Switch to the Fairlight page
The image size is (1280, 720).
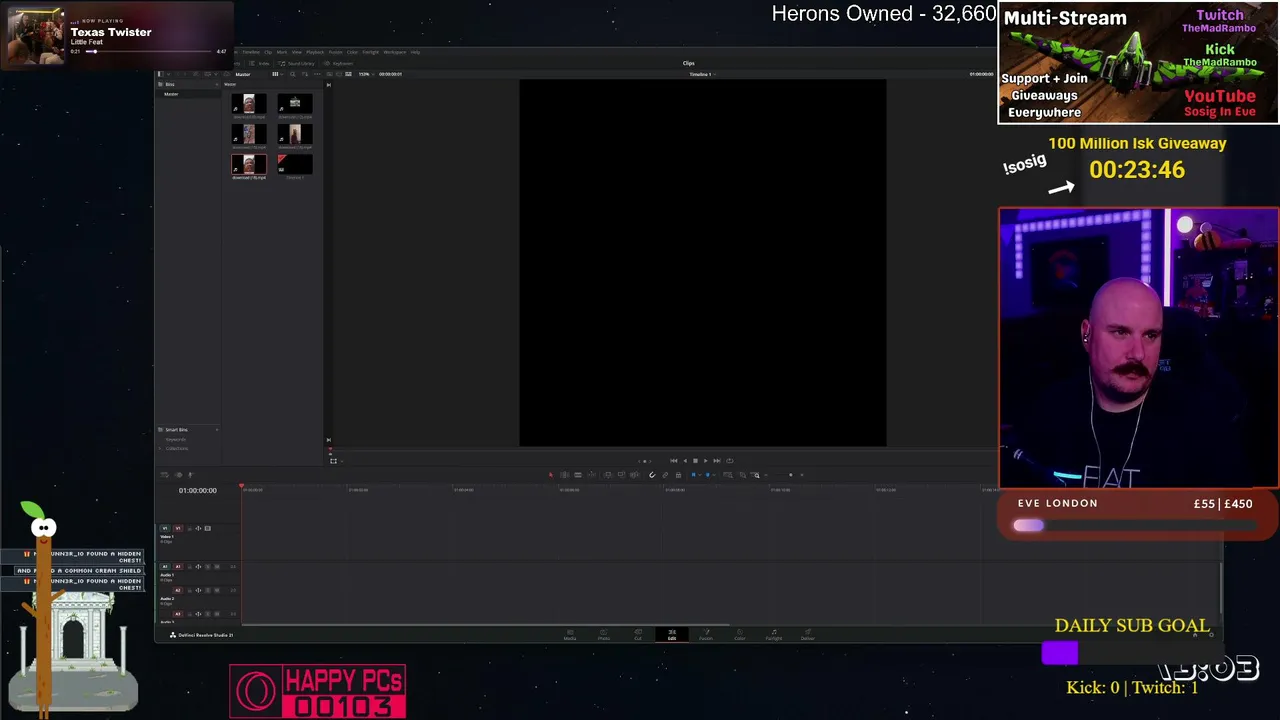point(774,635)
